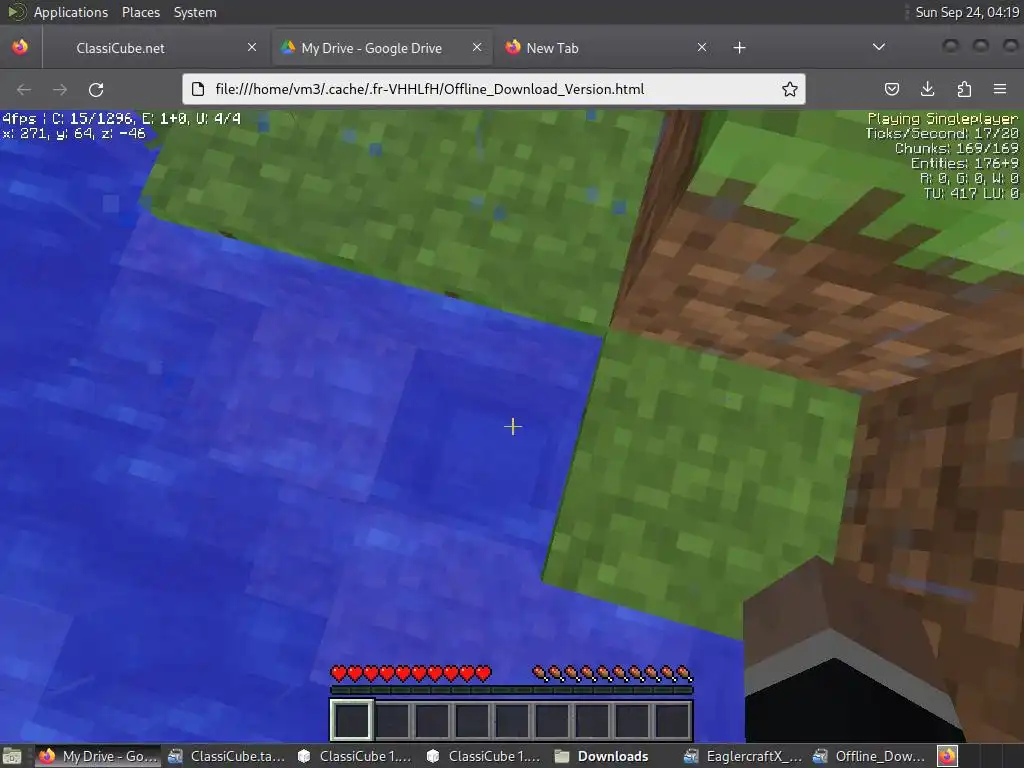Click the hunger drumsticks bar
This screenshot has width=1024, height=768.
pyautogui.click(x=613, y=673)
